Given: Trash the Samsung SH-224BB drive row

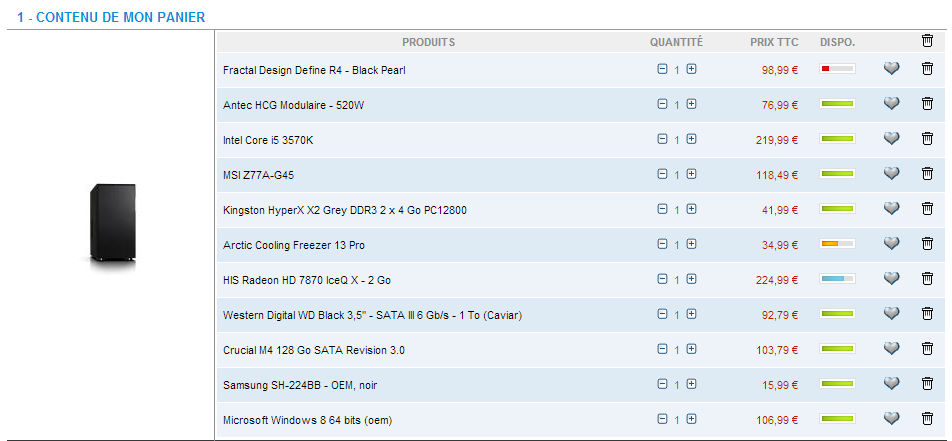Looking at the screenshot, I should tap(927, 384).
